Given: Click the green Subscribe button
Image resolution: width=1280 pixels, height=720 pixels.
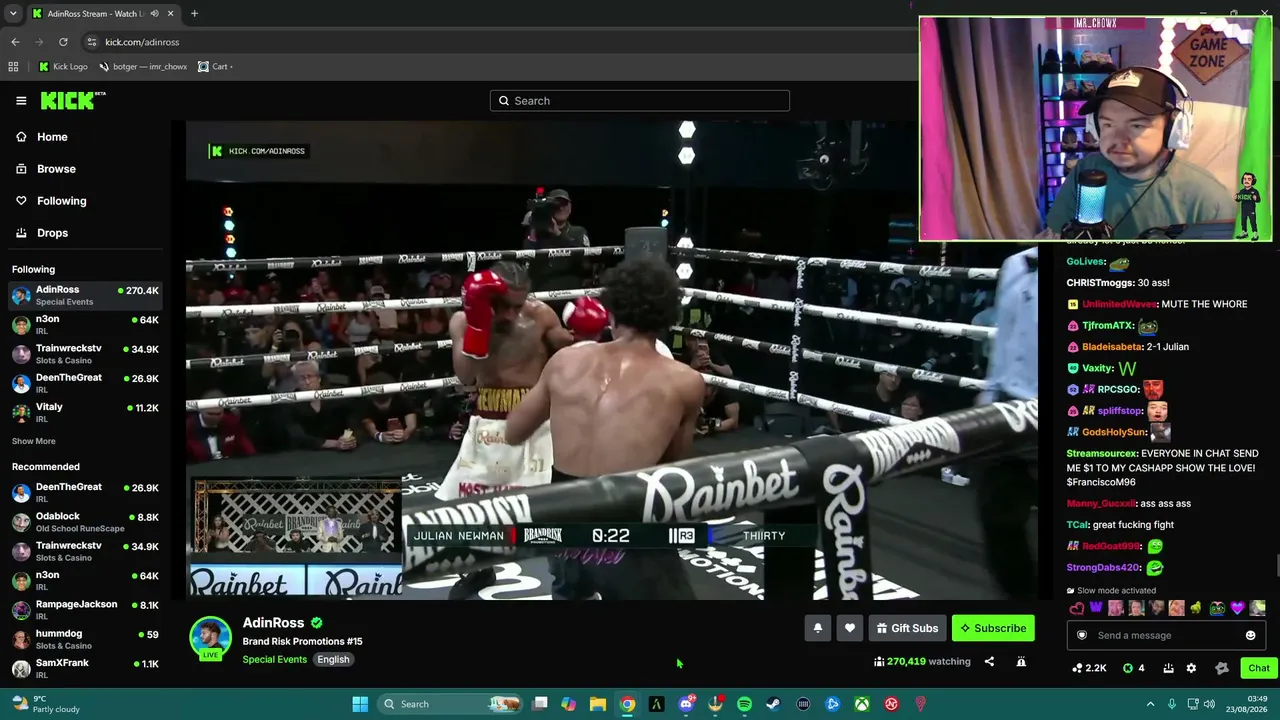Looking at the screenshot, I should tap(993, 628).
